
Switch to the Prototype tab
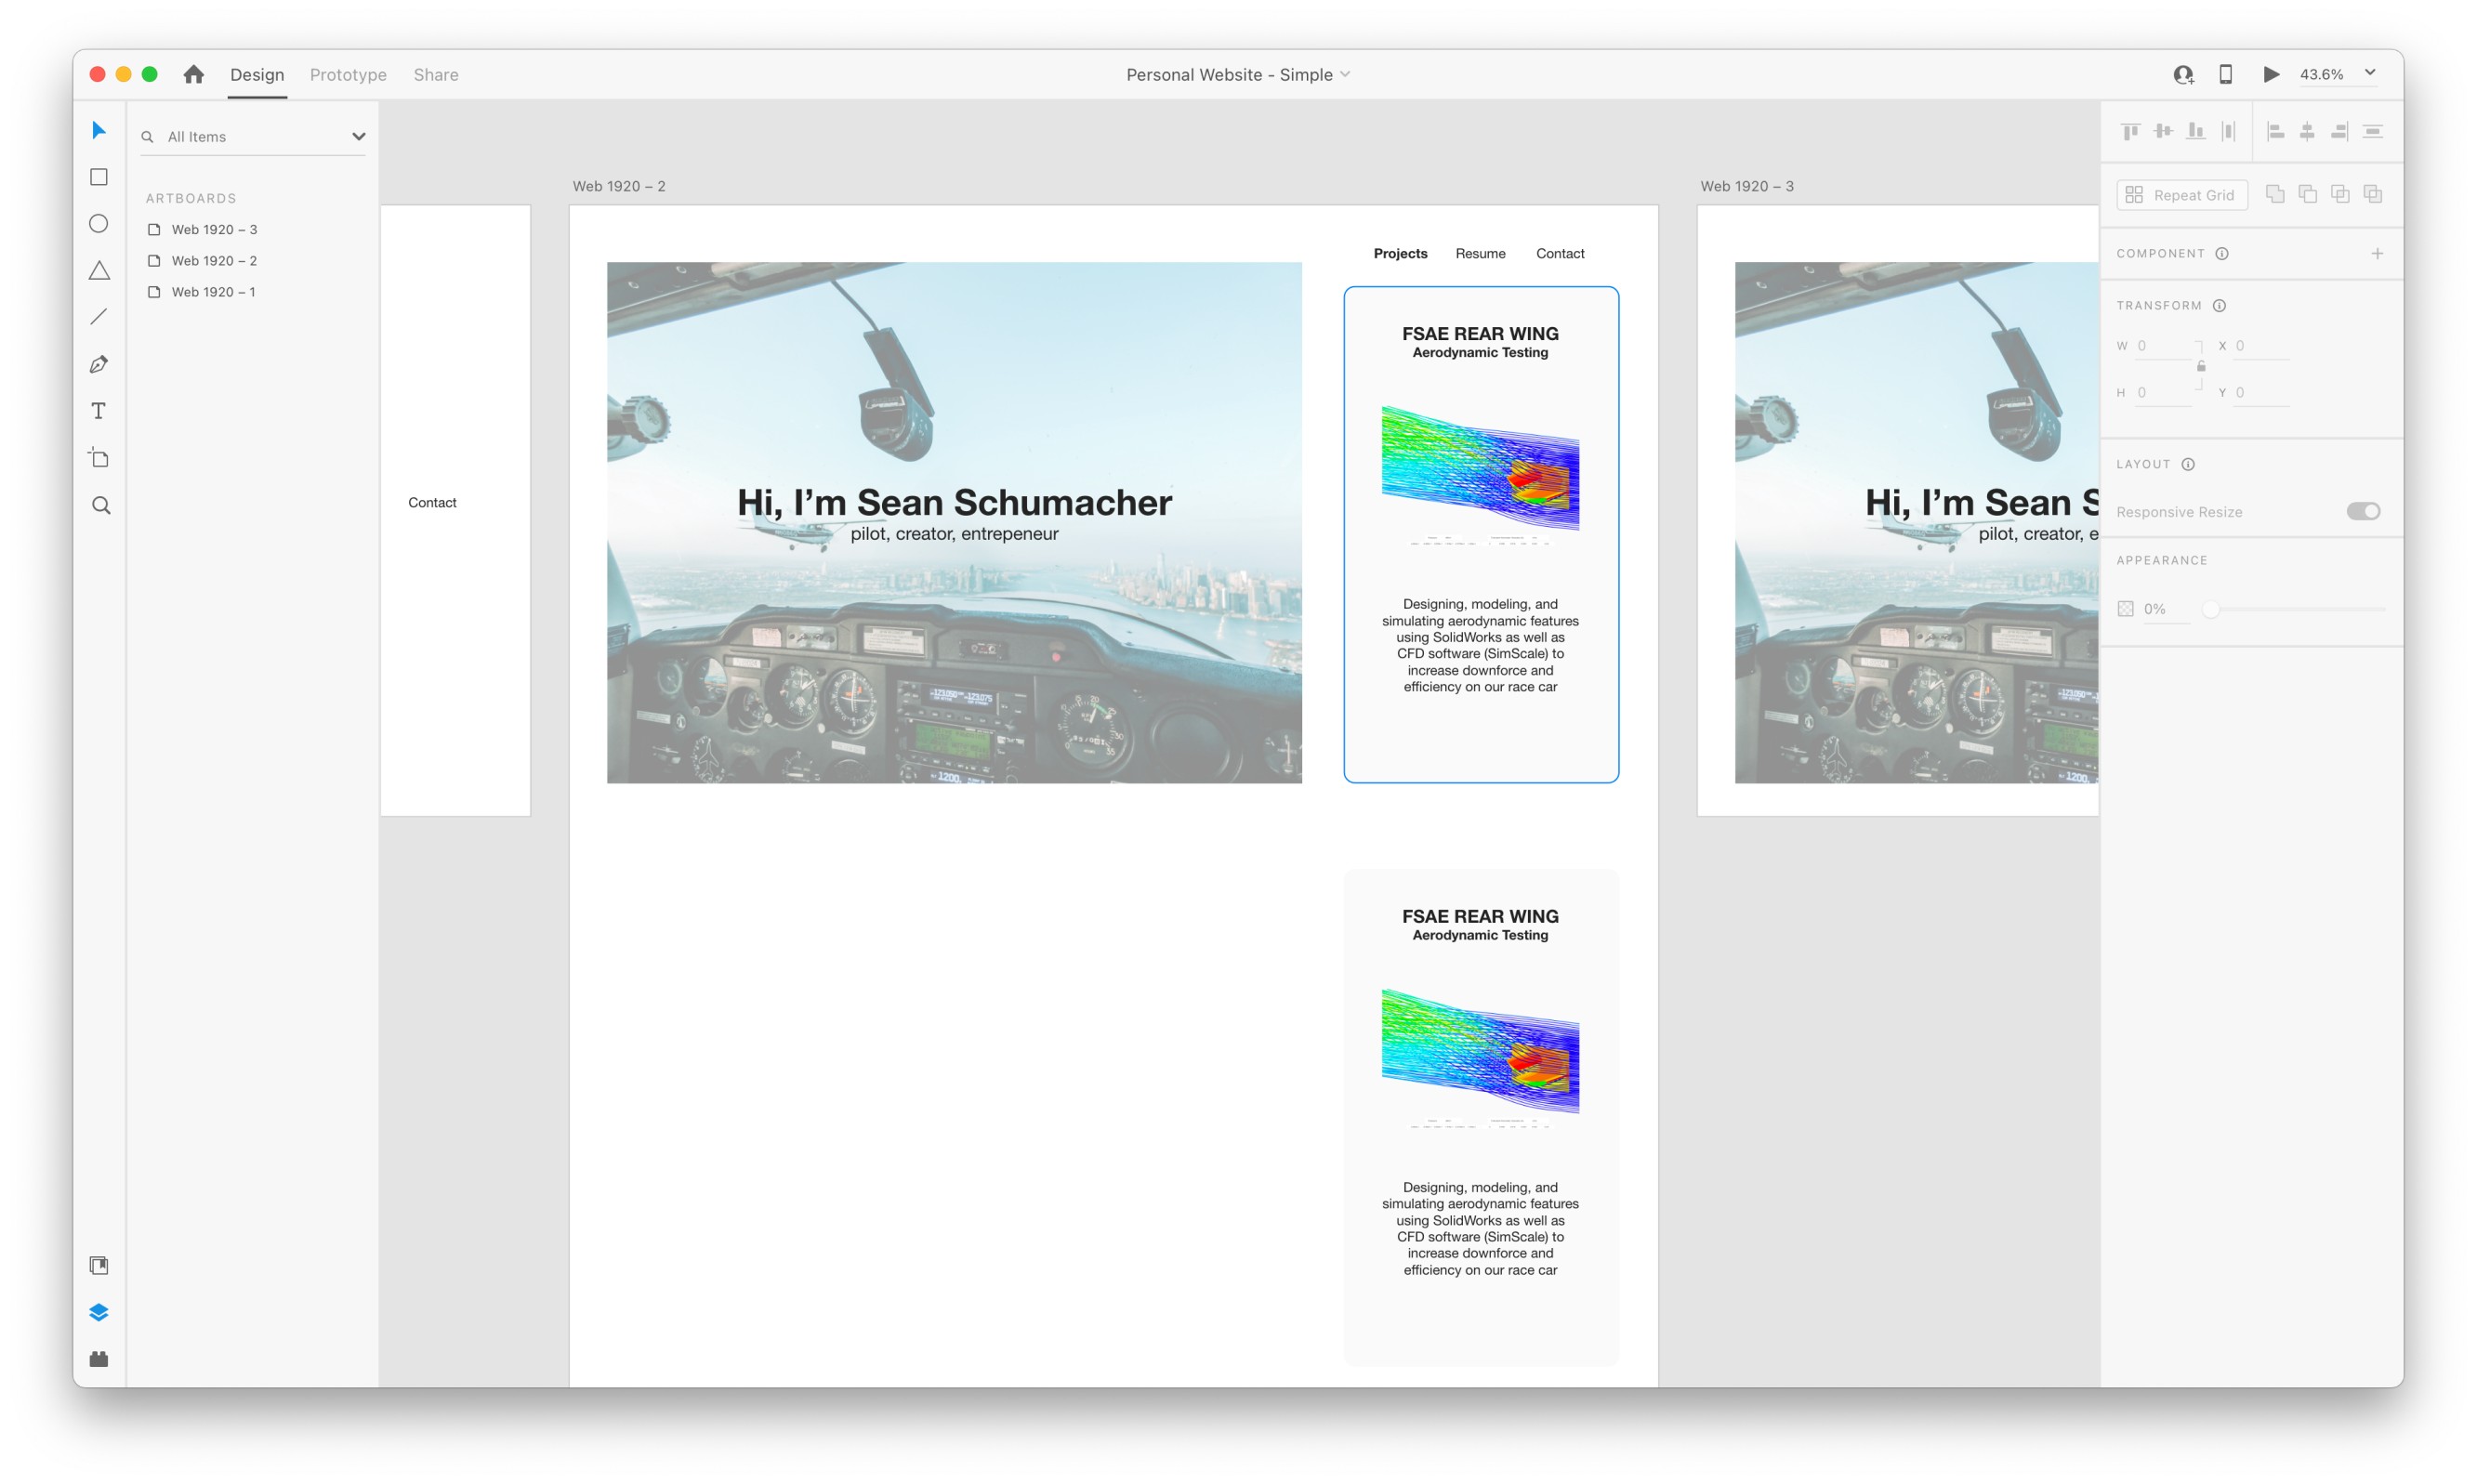click(347, 74)
